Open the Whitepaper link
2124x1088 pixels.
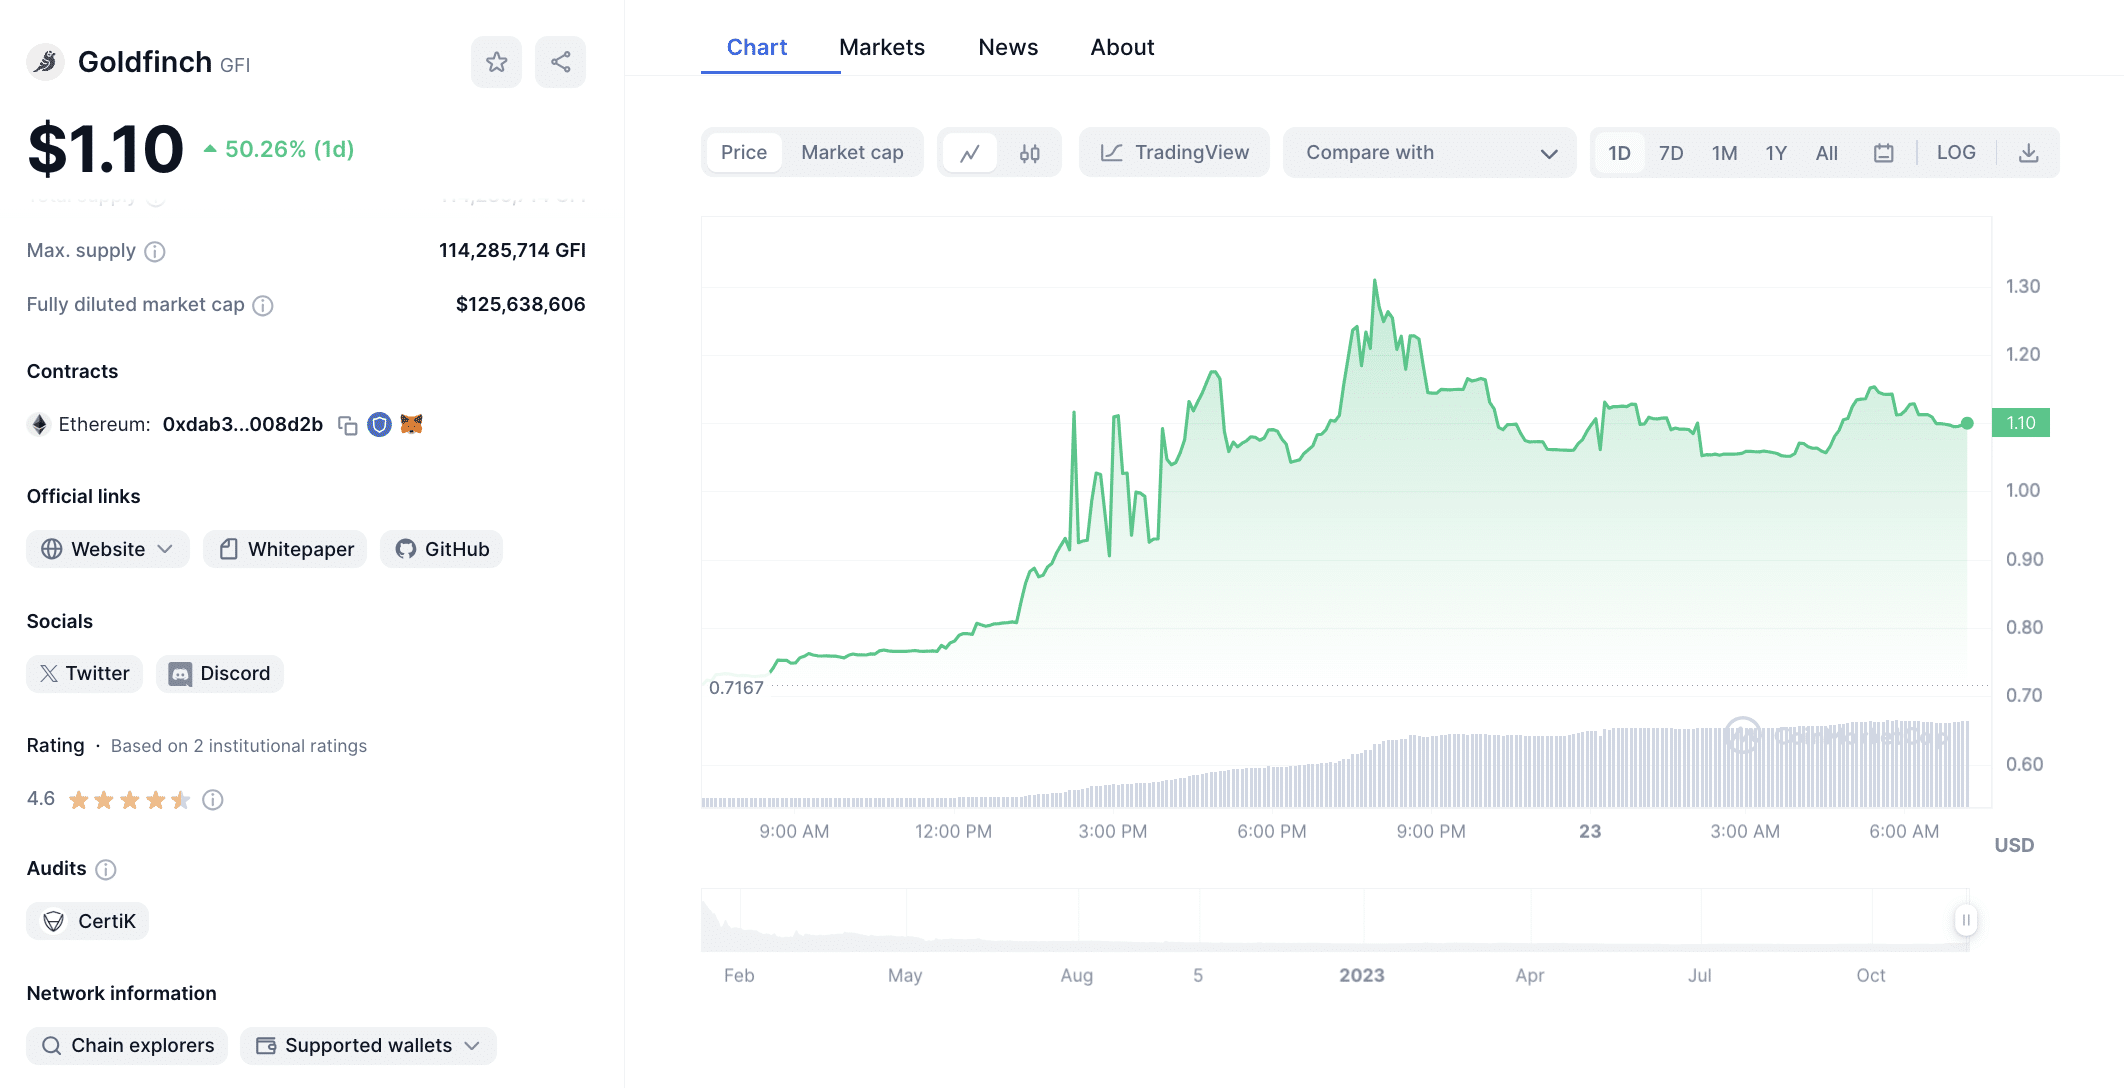(x=285, y=549)
